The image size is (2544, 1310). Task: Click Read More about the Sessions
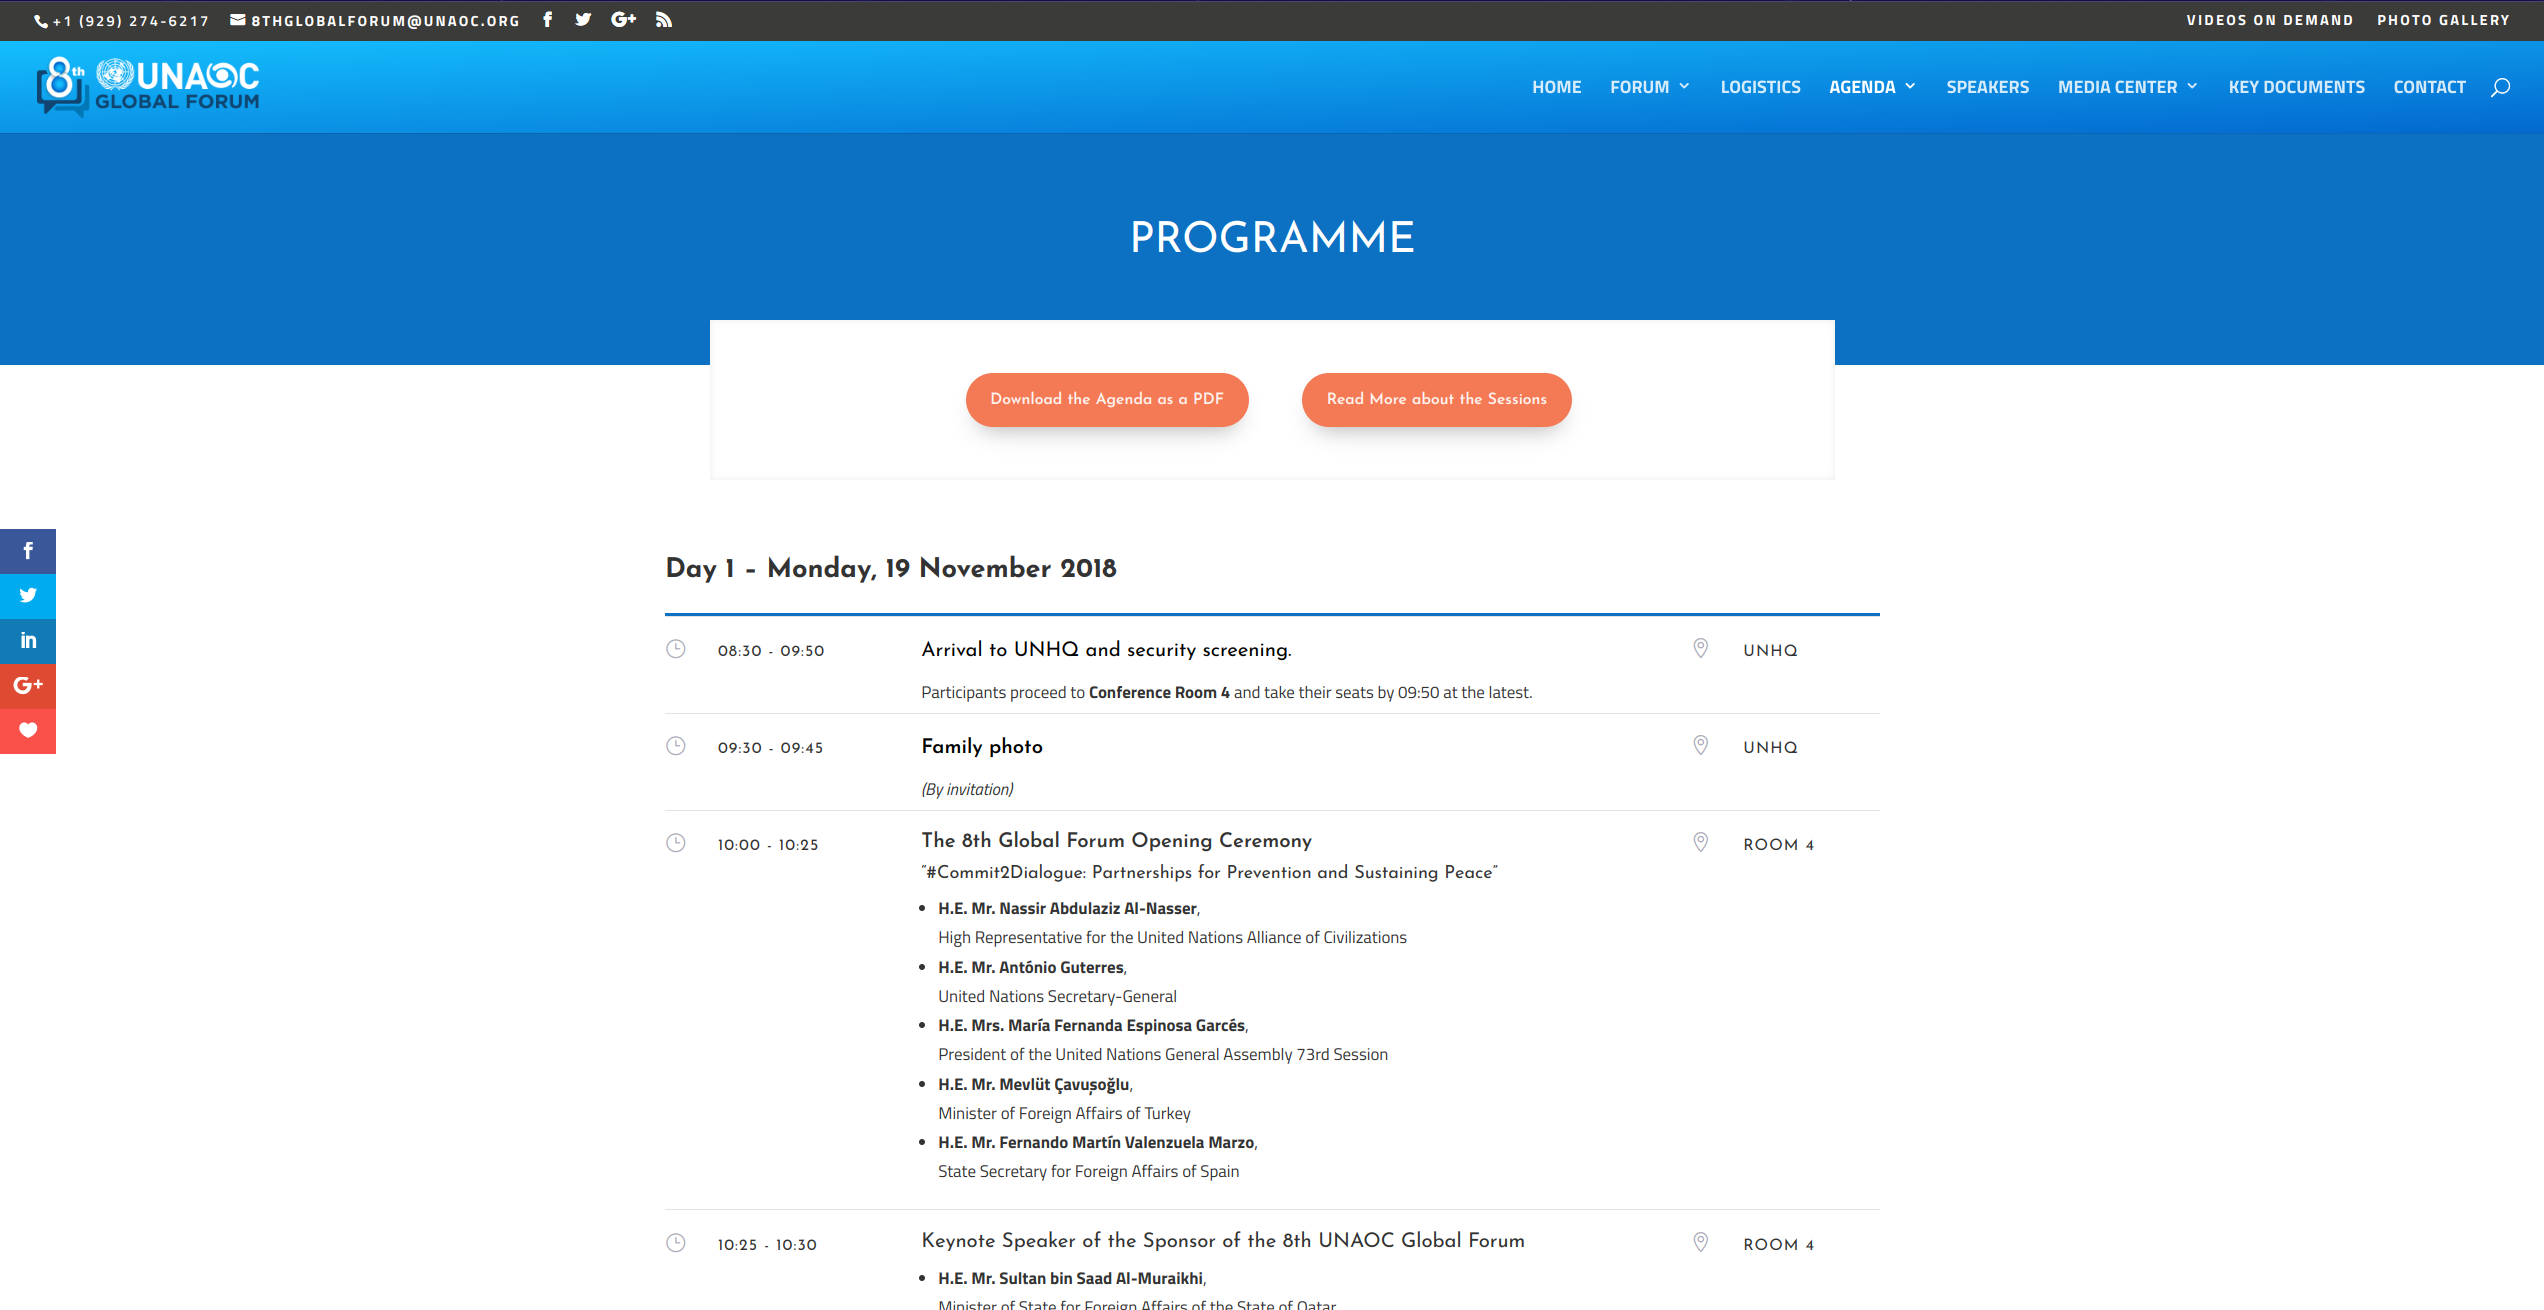pyautogui.click(x=1436, y=399)
